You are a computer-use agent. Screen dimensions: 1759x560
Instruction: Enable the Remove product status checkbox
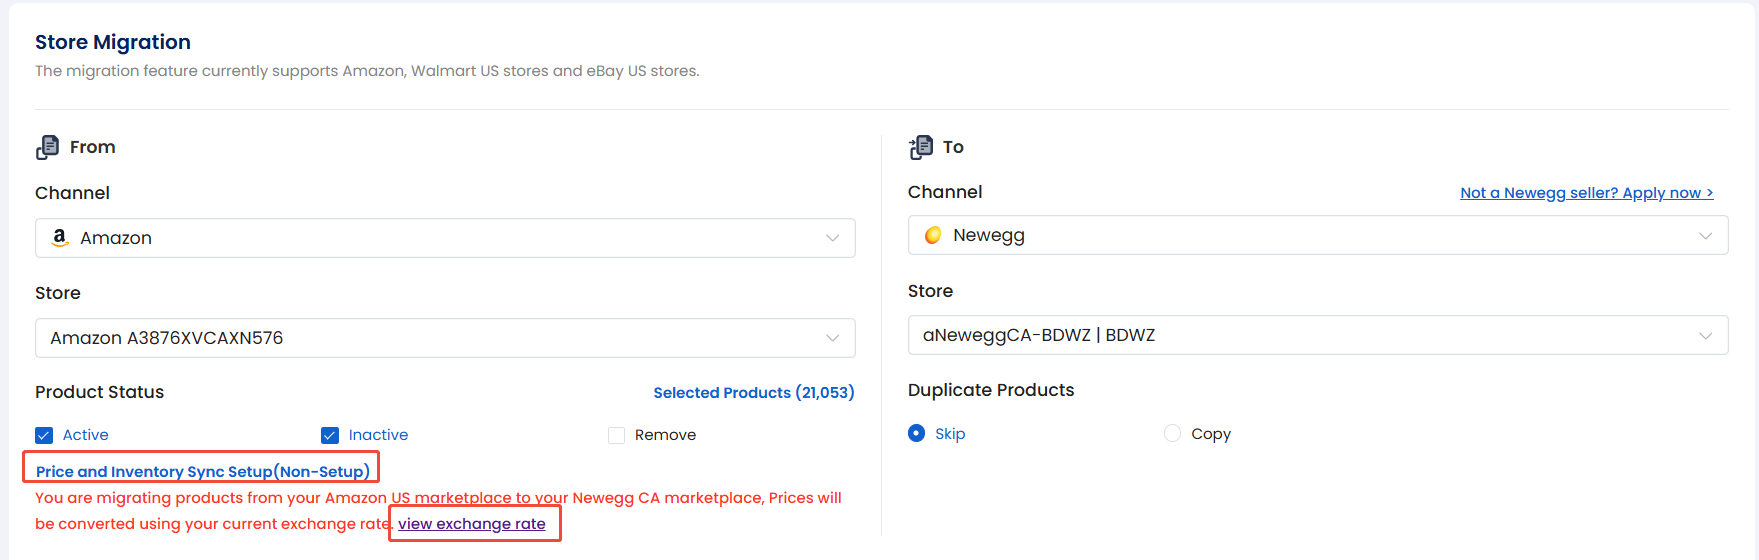click(617, 435)
